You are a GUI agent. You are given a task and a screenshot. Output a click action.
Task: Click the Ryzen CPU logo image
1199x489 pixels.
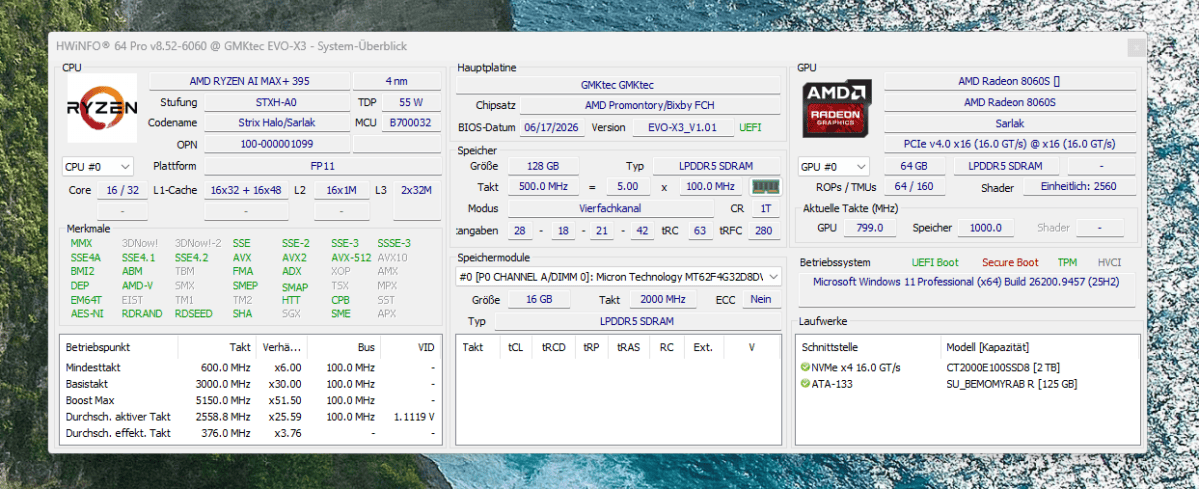102,108
